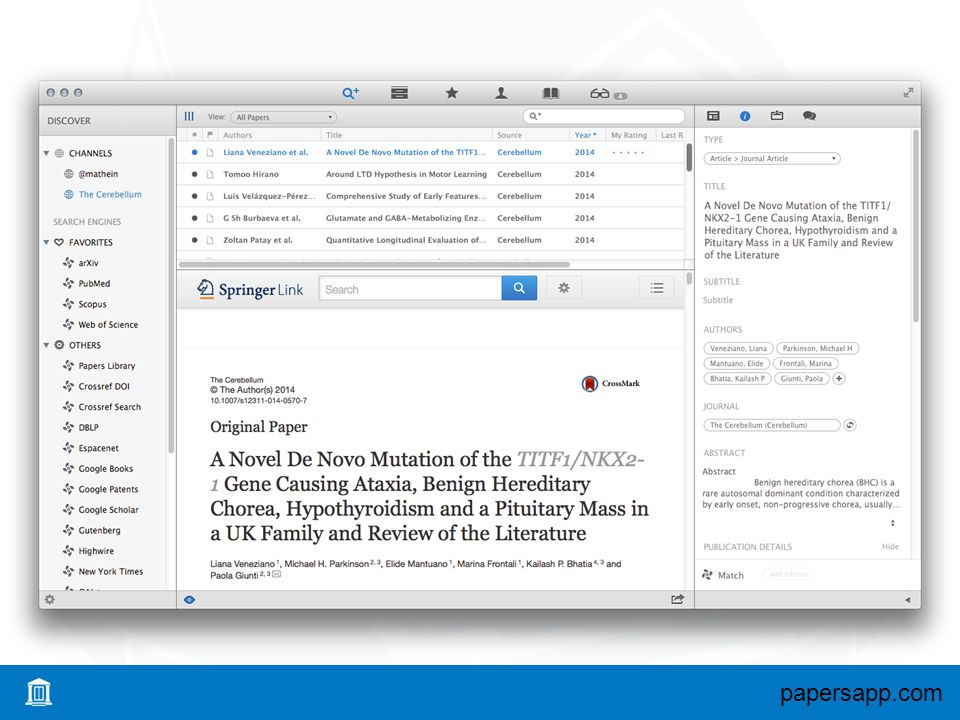Open the Sources book icon in toolbar
The height and width of the screenshot is (720, 960).
[x=550, y=93]
